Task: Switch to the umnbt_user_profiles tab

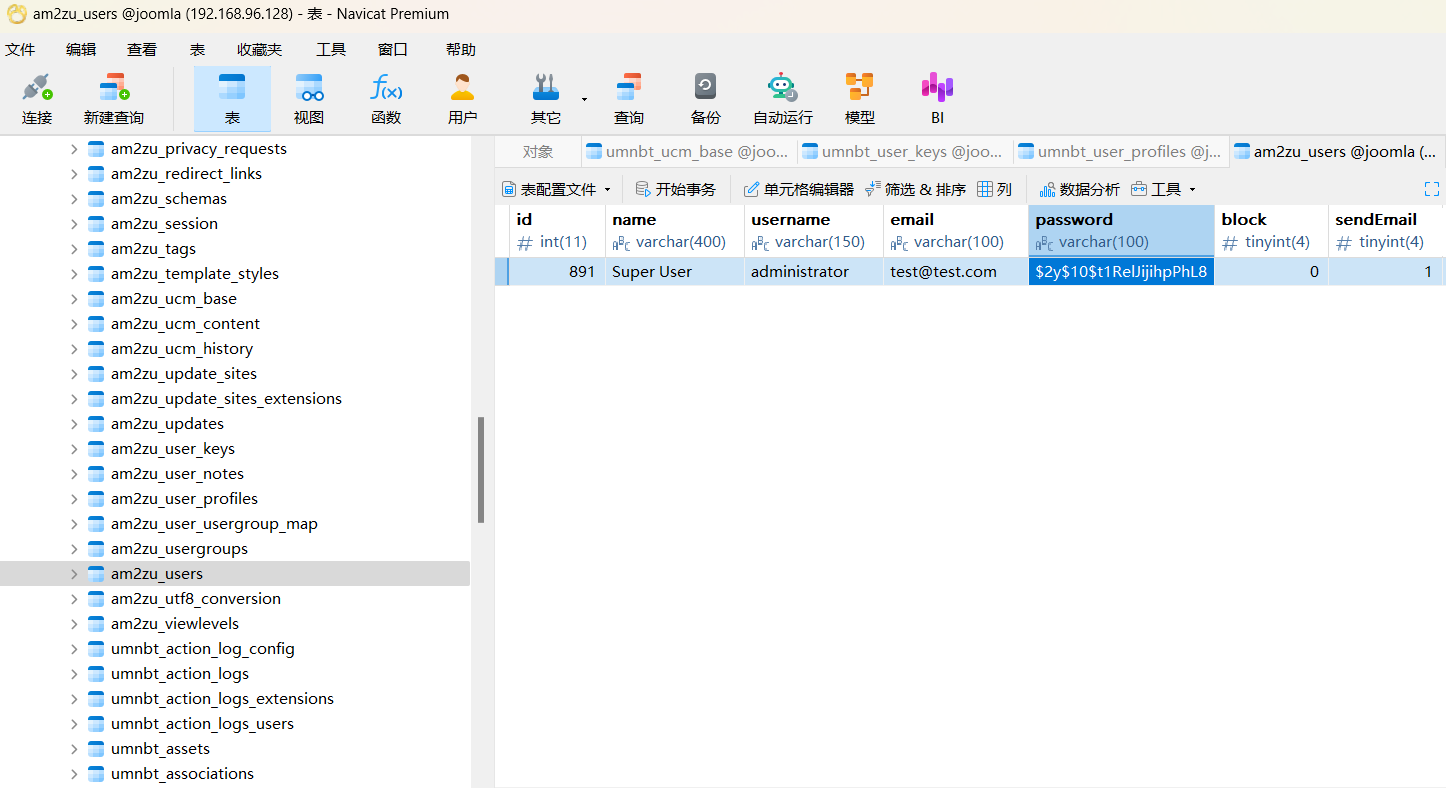Action: [1121, 152]
